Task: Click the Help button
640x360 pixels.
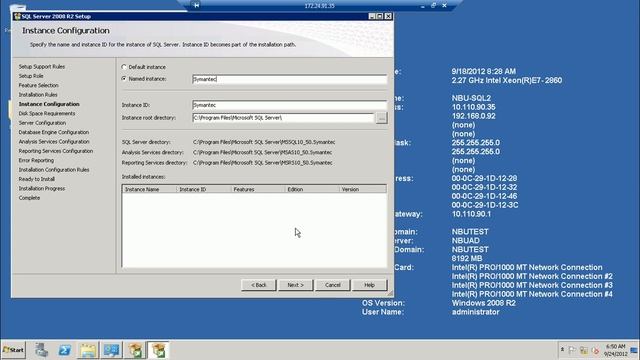Action: tap(369, 285)
